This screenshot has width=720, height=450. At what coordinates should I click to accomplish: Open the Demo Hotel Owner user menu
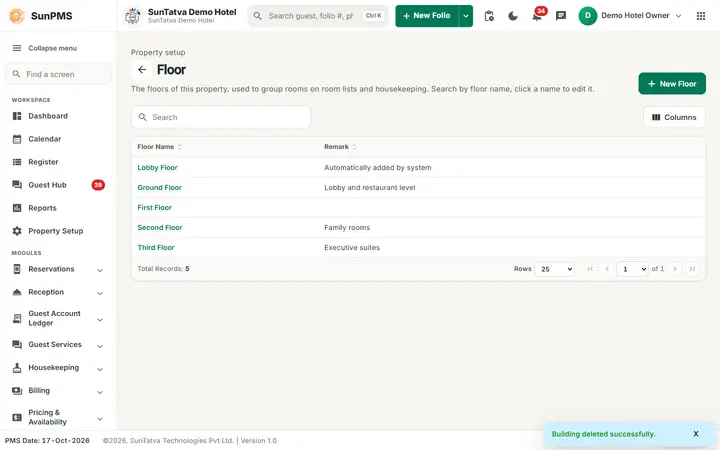tap(630, 16)
